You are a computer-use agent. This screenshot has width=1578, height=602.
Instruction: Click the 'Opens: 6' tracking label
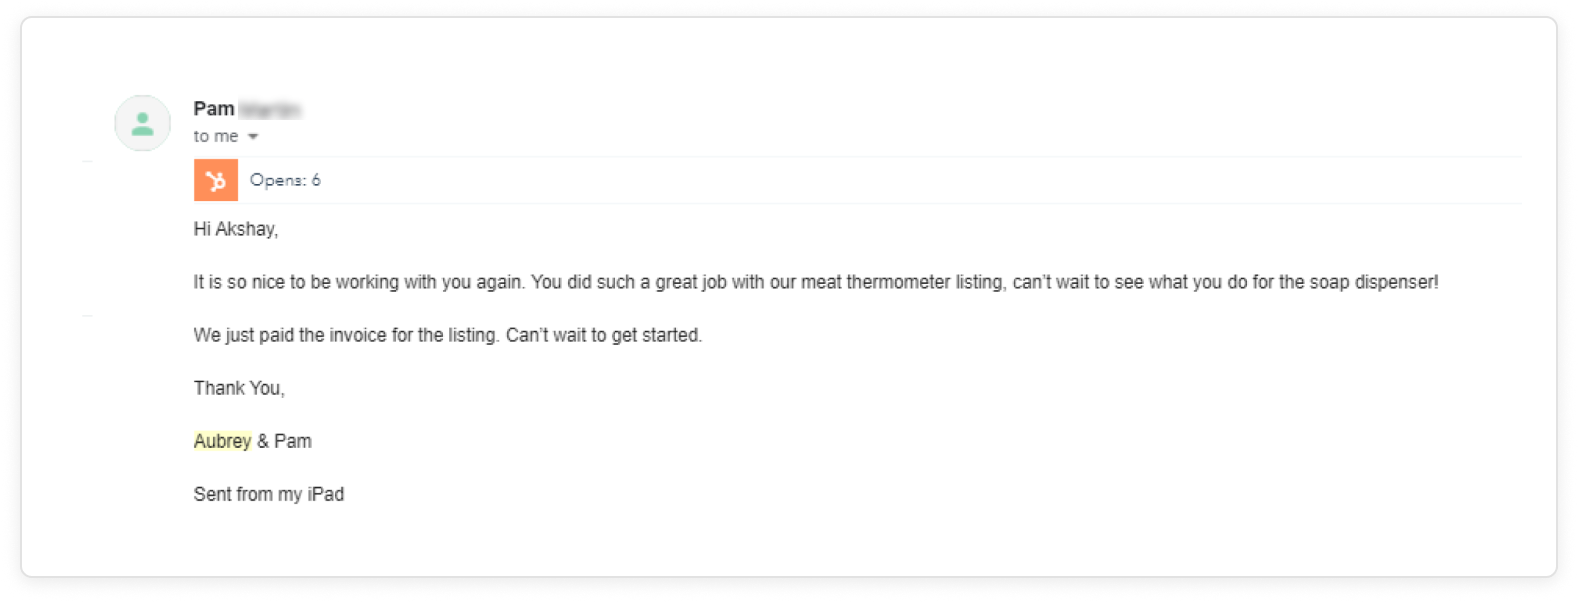click(x=285, y=180)
